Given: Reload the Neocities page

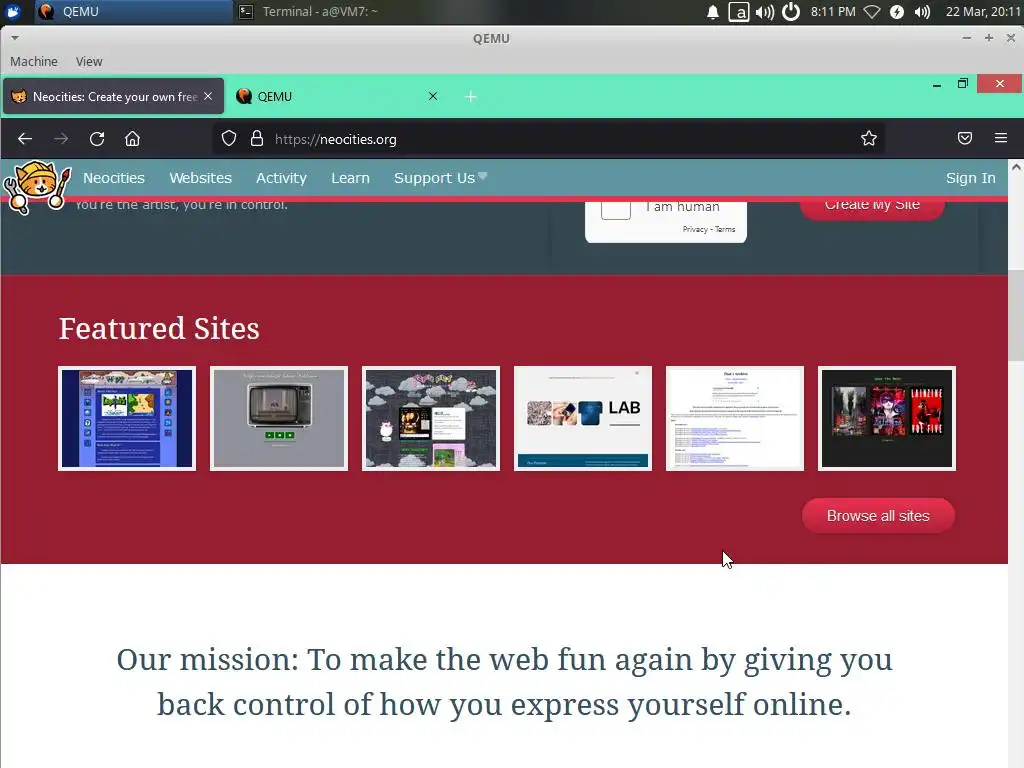Looking at the screenshot, I should point(97,139).
